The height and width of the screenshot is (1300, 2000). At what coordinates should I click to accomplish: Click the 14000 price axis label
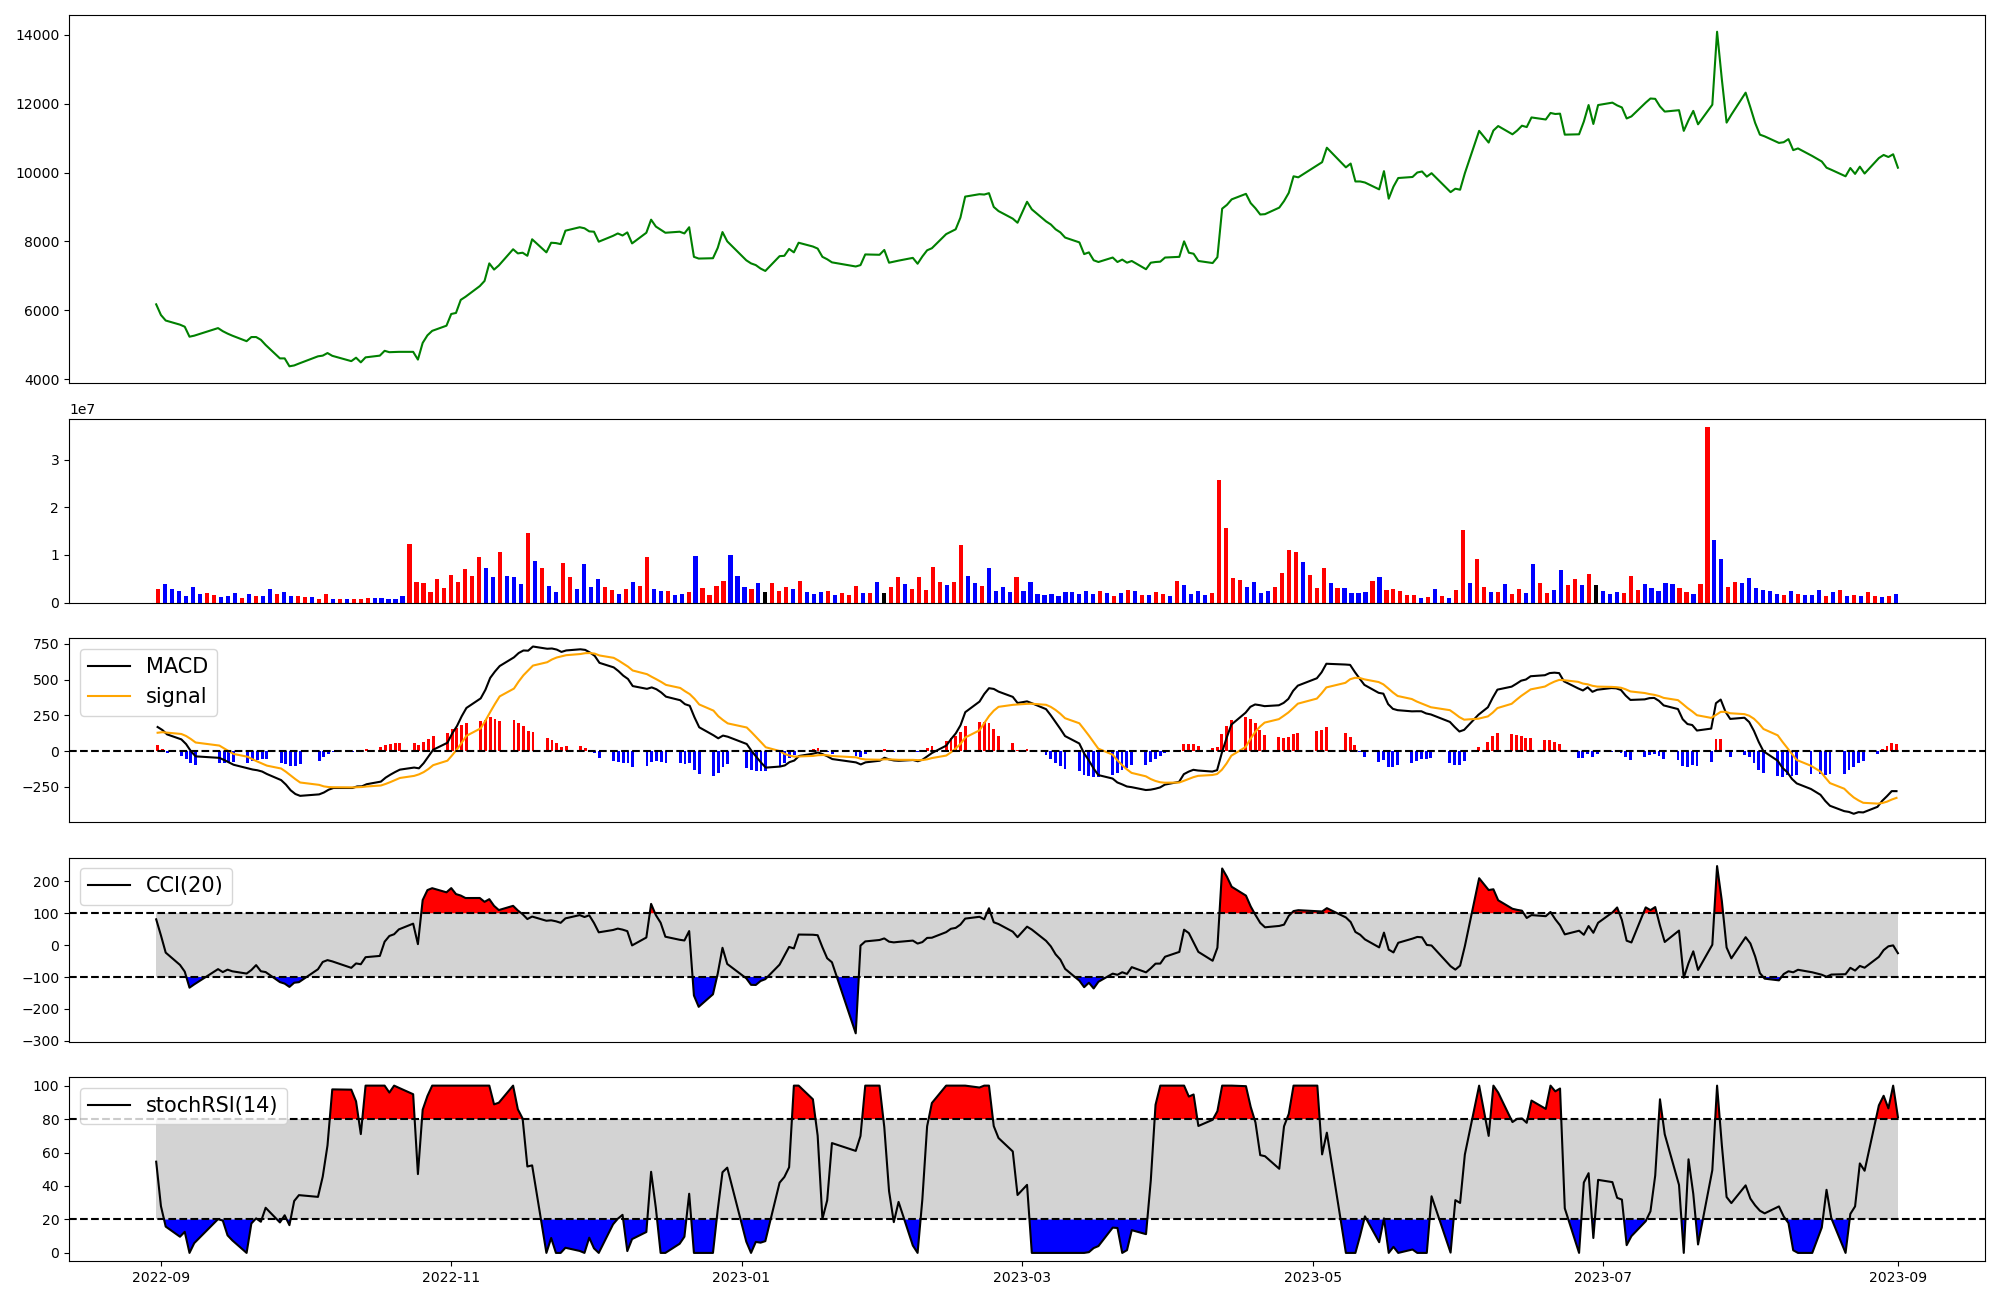[38, 36]
